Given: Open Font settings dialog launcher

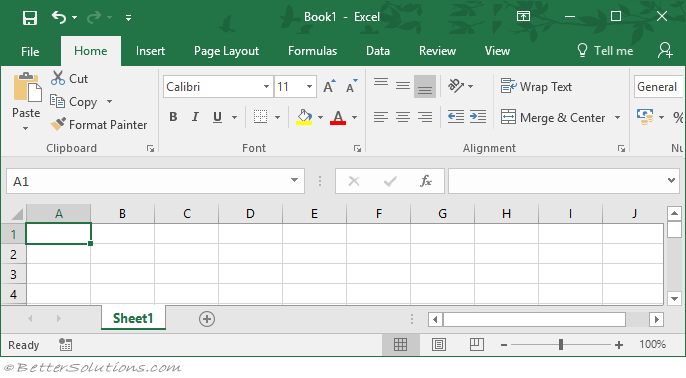Looking at the screenshot, I should (357, 149).
